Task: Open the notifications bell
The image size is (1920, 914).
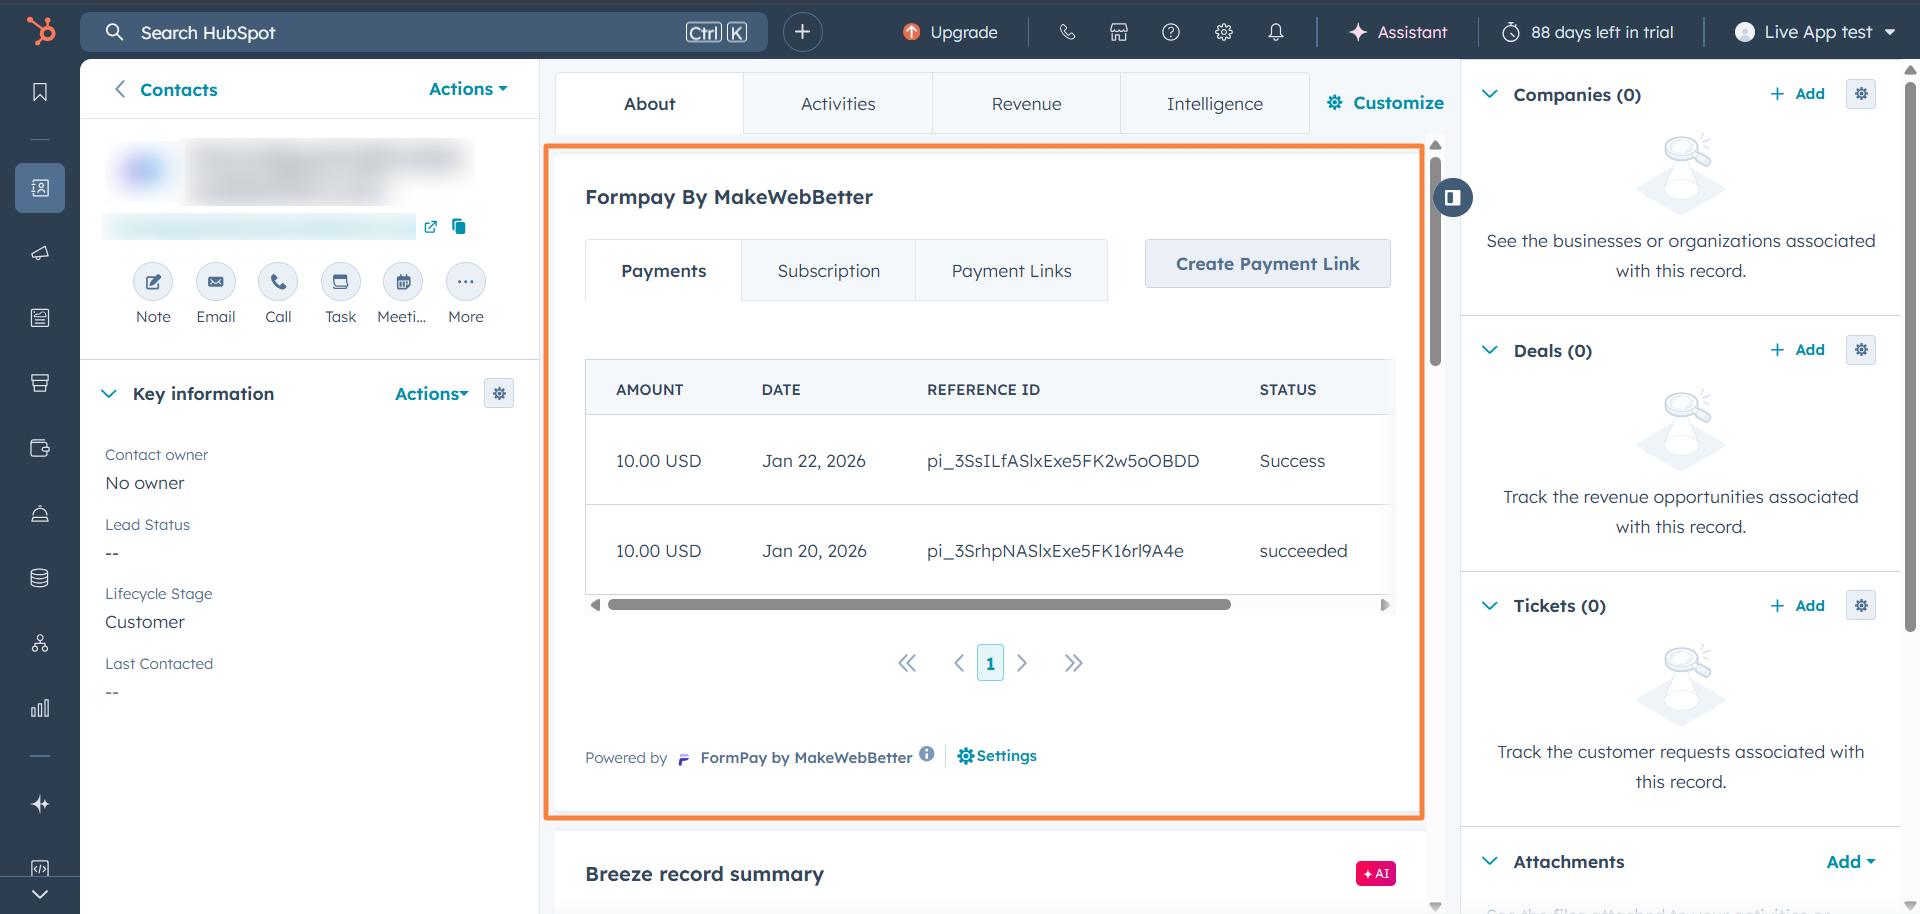Action: 1275,32
